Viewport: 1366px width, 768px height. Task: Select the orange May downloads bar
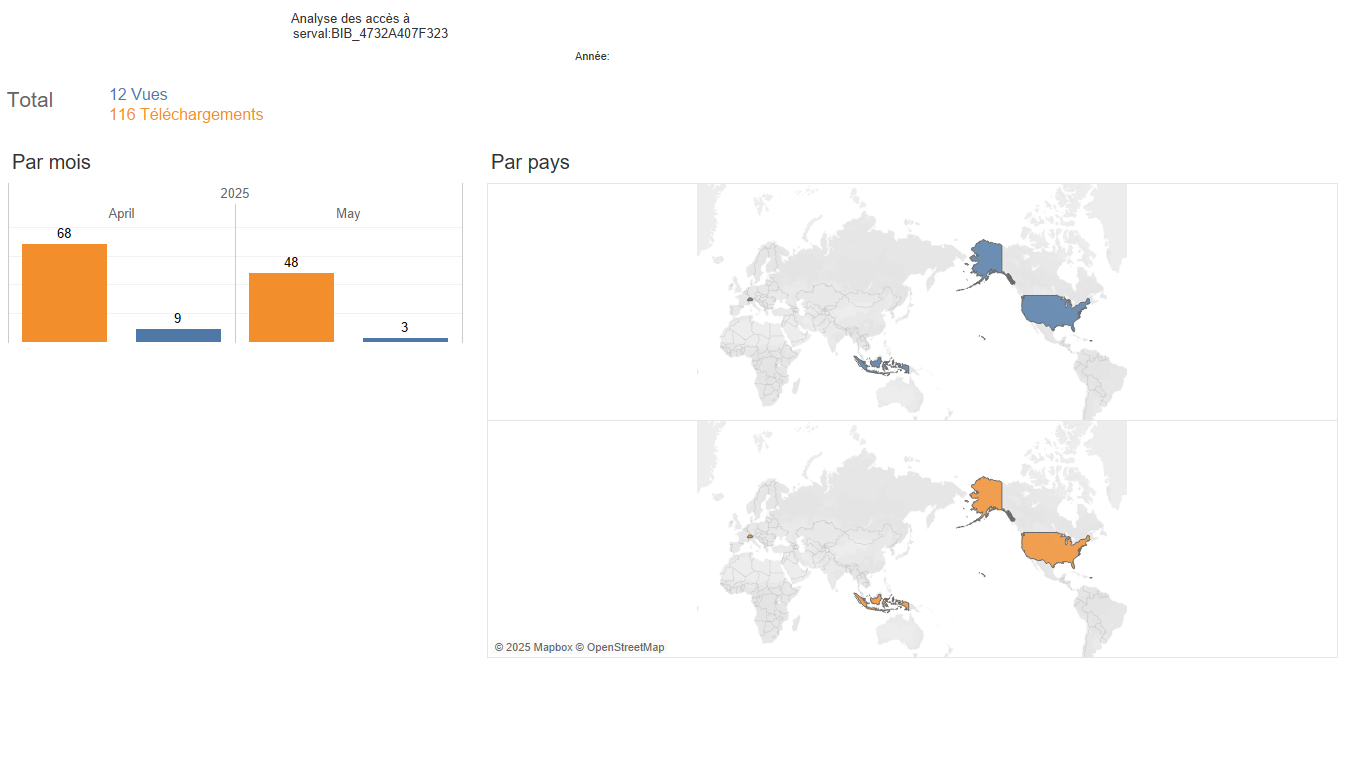[x=291, y=307]
